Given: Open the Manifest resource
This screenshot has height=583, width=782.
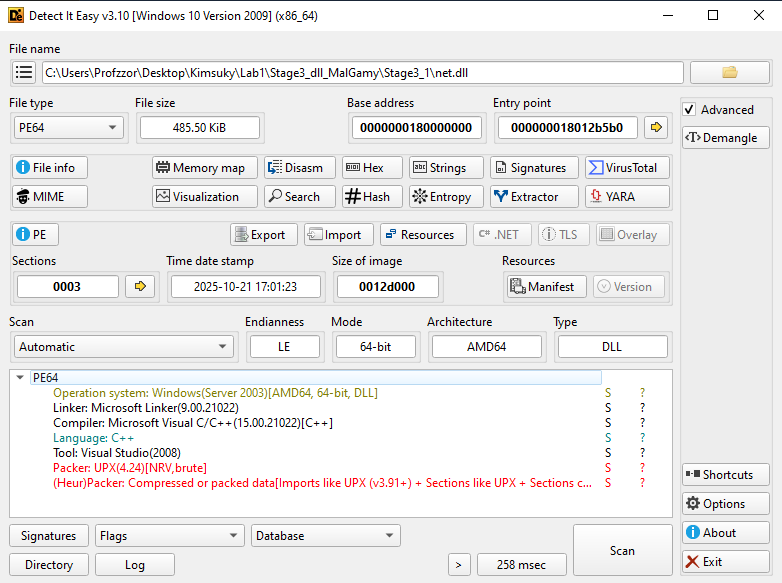Looking at the screenshot, I should pyautogui.click(x=547, y=287).
